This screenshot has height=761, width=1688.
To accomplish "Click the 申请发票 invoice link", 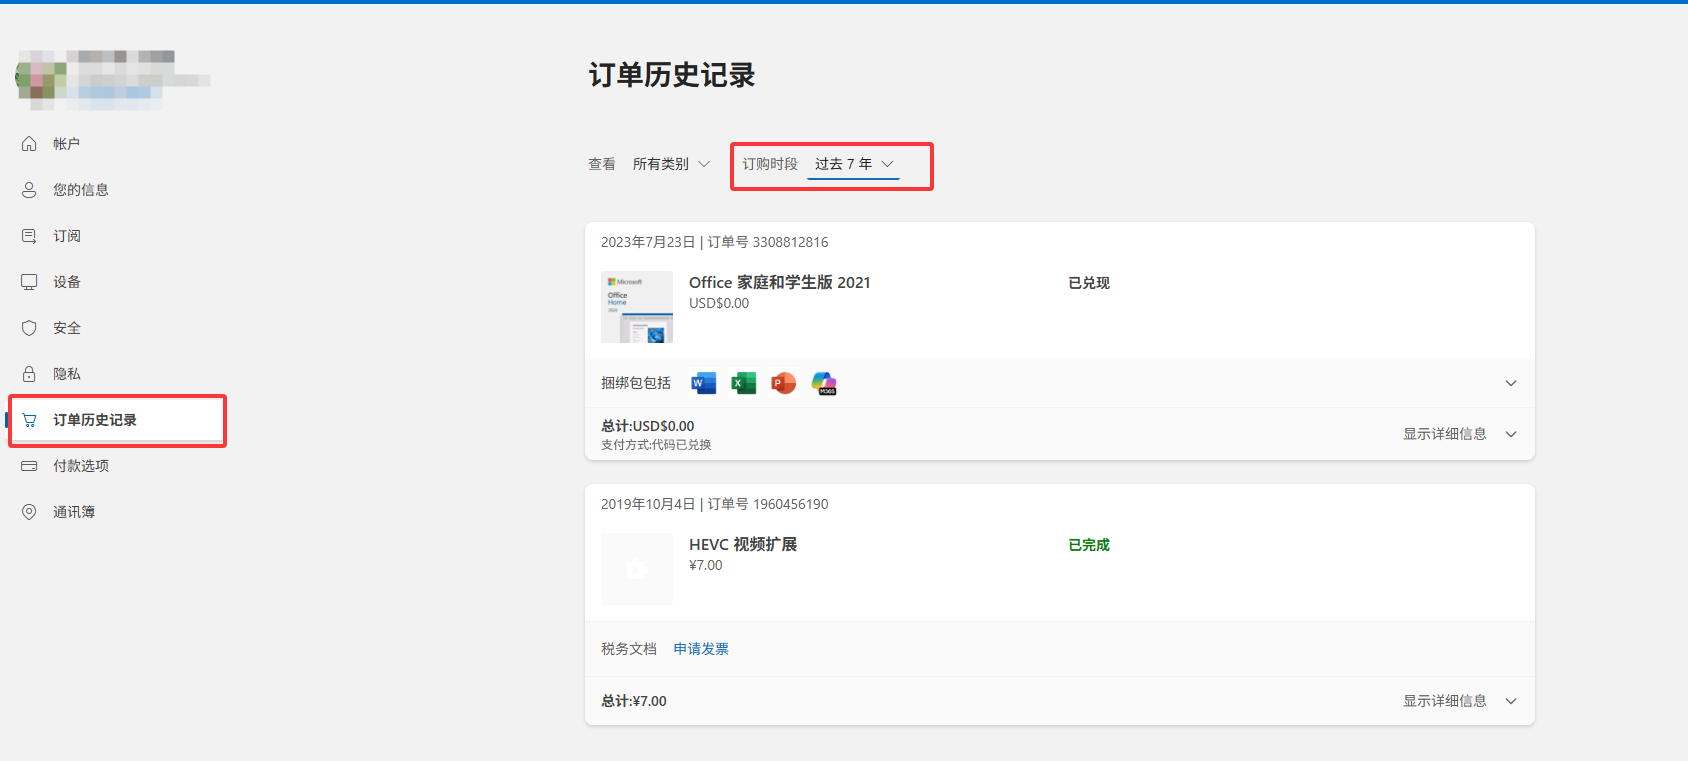I will [x=701, y=649].
